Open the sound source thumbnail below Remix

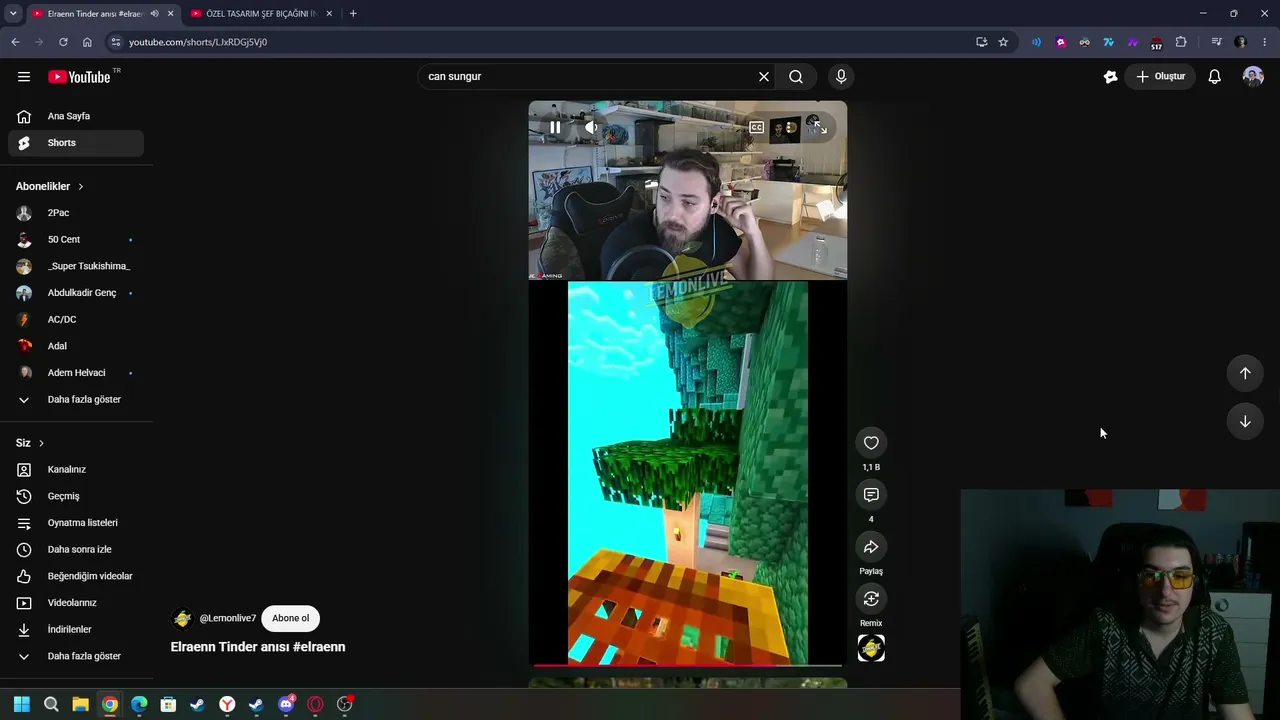[871, 648]
